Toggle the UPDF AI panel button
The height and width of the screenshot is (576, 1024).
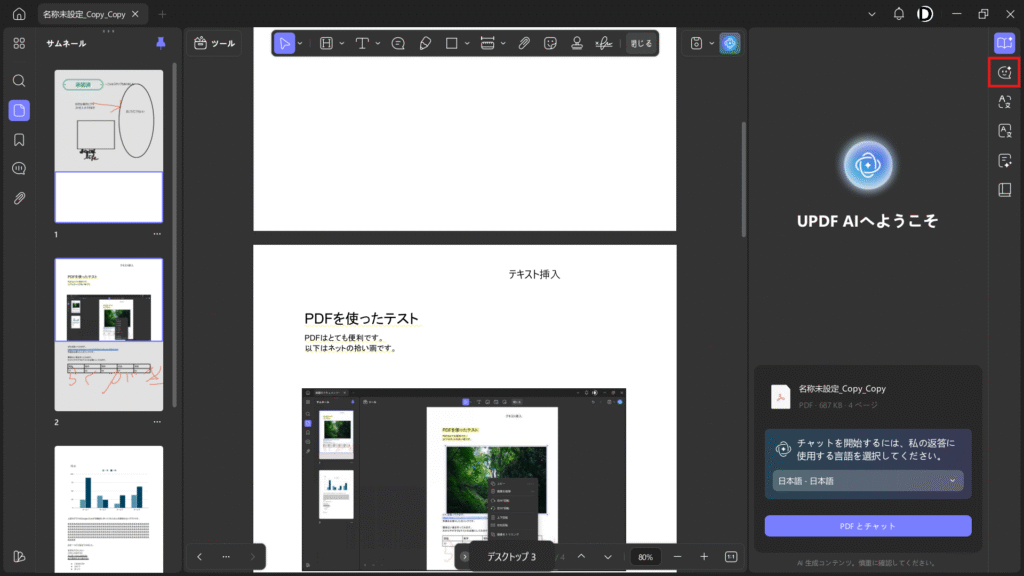point(730,43)
